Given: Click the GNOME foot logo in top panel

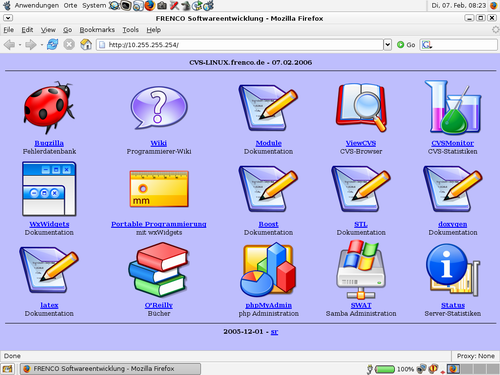Looking at the screenshot, I should tap(6, 5).
